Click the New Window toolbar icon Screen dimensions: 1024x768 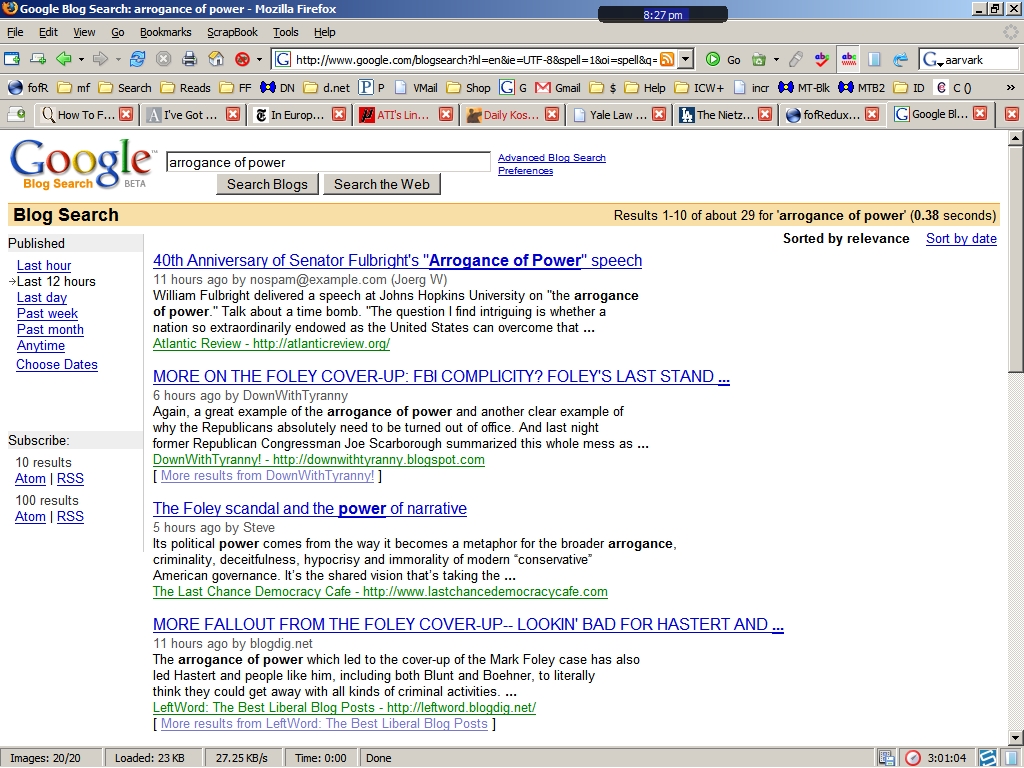click(x=12, y=59)
